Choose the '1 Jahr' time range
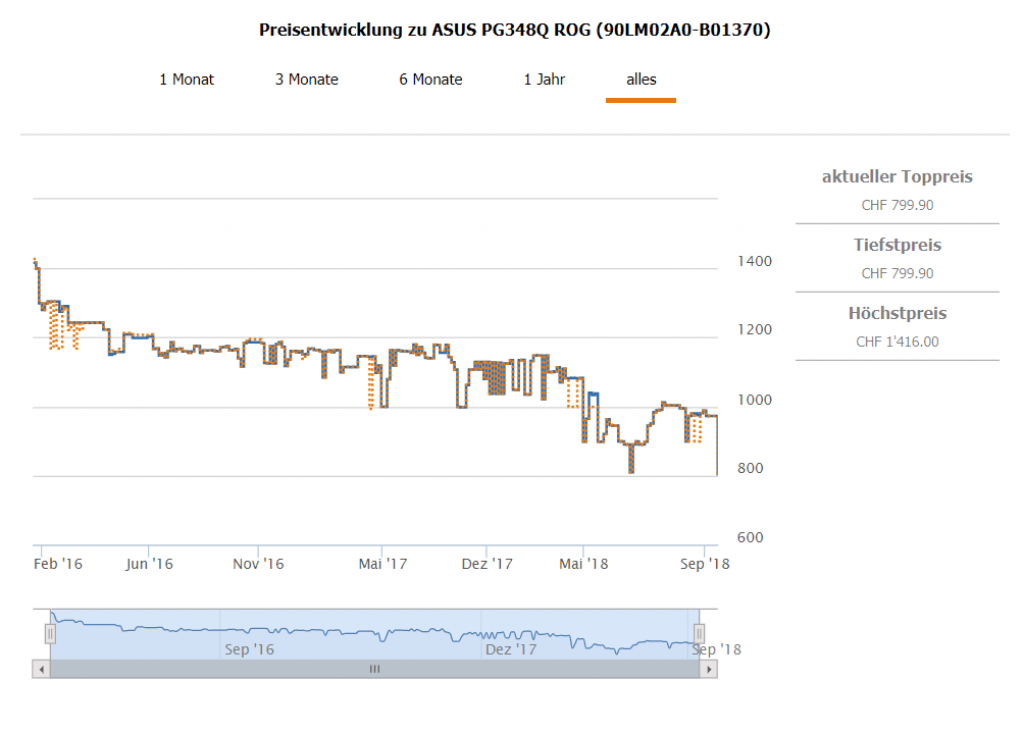 (545, 79)
